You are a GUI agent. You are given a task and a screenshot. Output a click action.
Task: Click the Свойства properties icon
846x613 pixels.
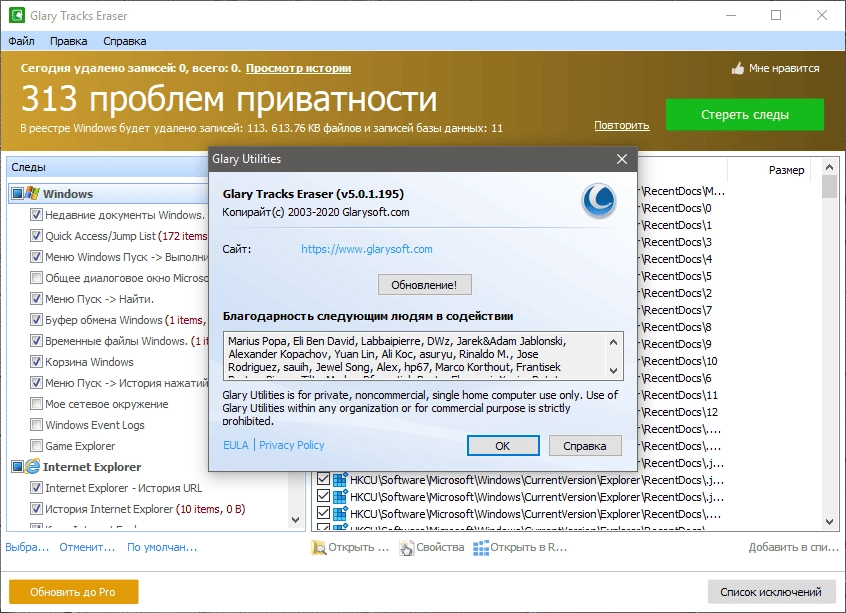coord(406,548)
